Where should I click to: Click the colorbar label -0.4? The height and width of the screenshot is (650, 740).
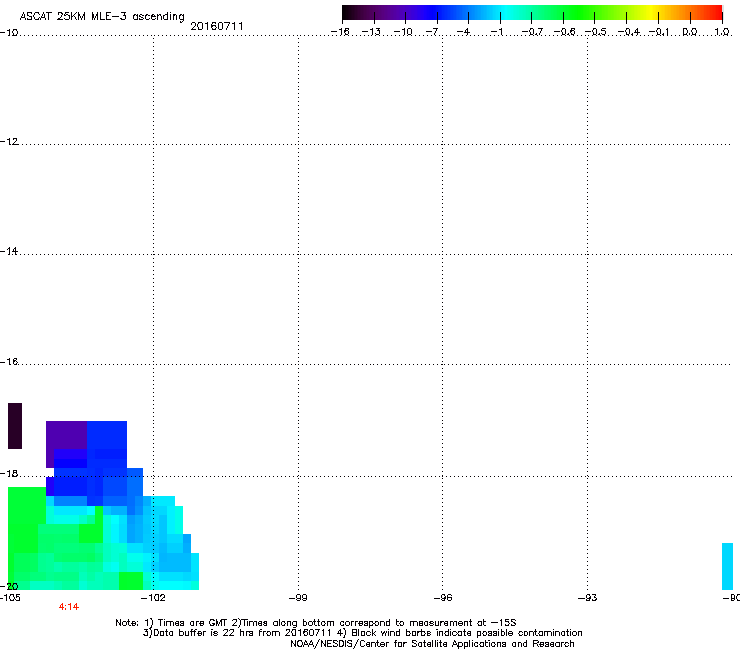629,32
